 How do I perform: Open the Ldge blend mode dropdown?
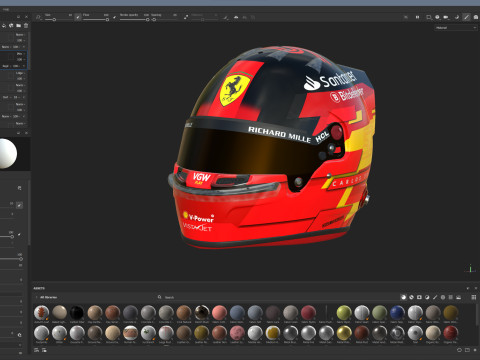[x=21, y=73]
